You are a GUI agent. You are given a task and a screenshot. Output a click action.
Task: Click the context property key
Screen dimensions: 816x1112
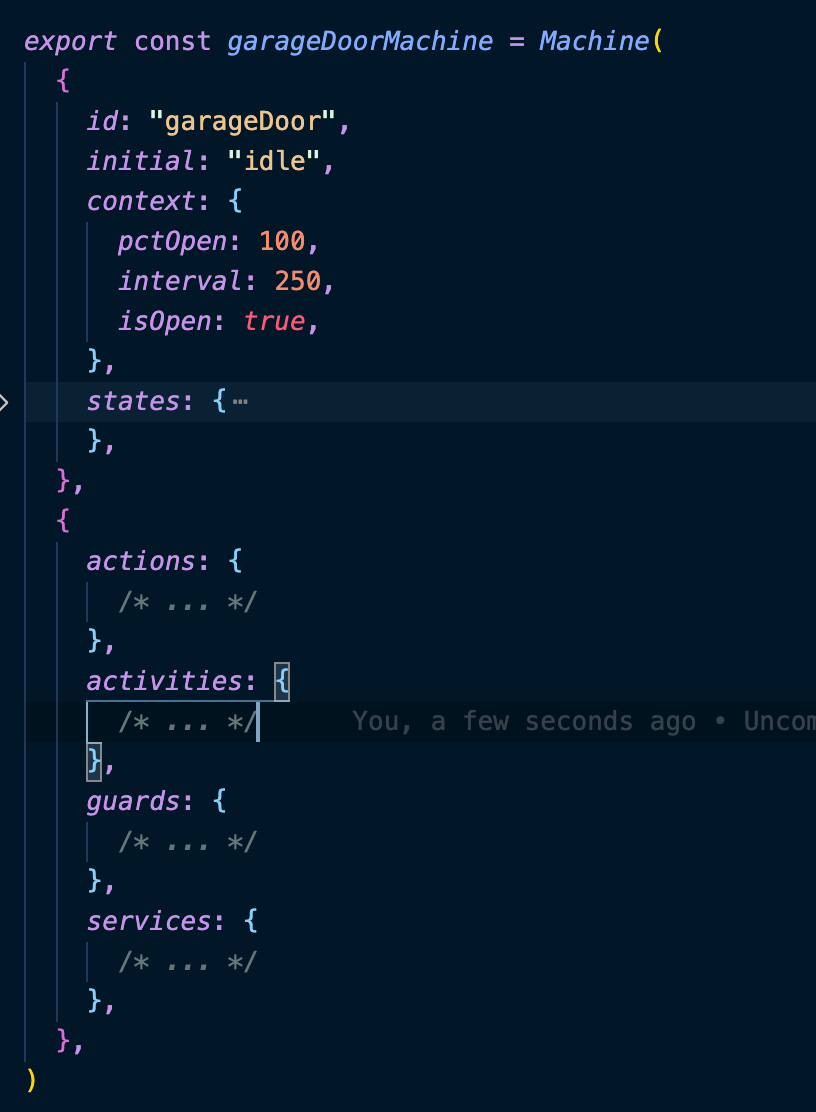coord(140,202)
